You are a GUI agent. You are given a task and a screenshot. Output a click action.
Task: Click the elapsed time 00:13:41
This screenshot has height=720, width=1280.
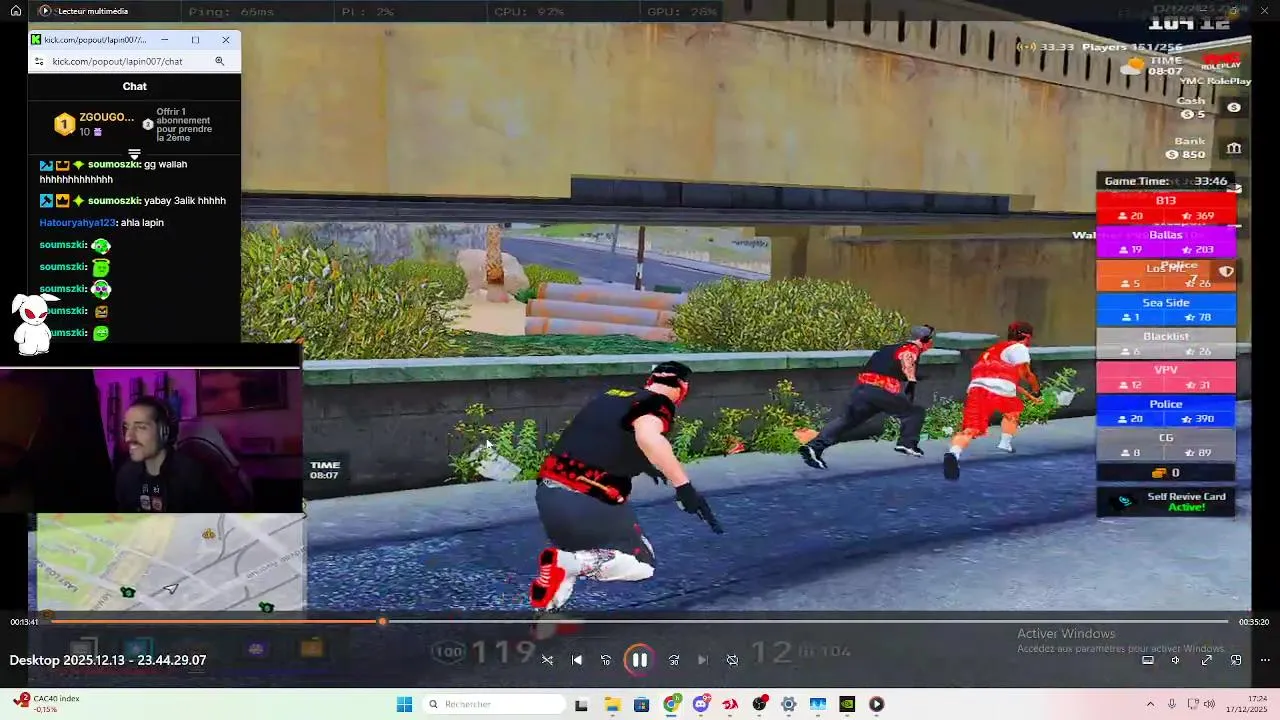pyautogui.click(x=24, y=622)
